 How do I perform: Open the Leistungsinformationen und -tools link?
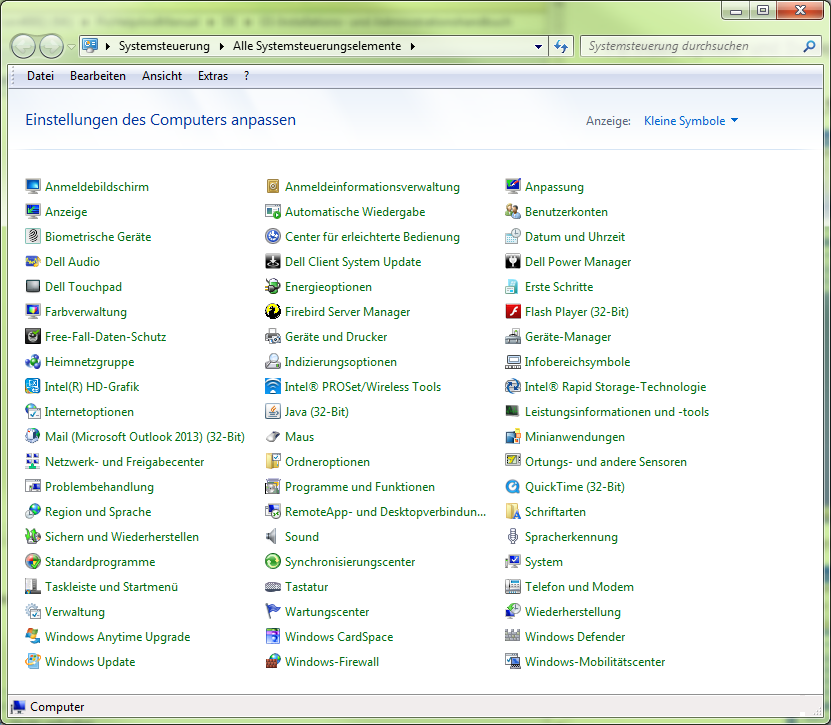pyautogui.click(x=617, y=412)
